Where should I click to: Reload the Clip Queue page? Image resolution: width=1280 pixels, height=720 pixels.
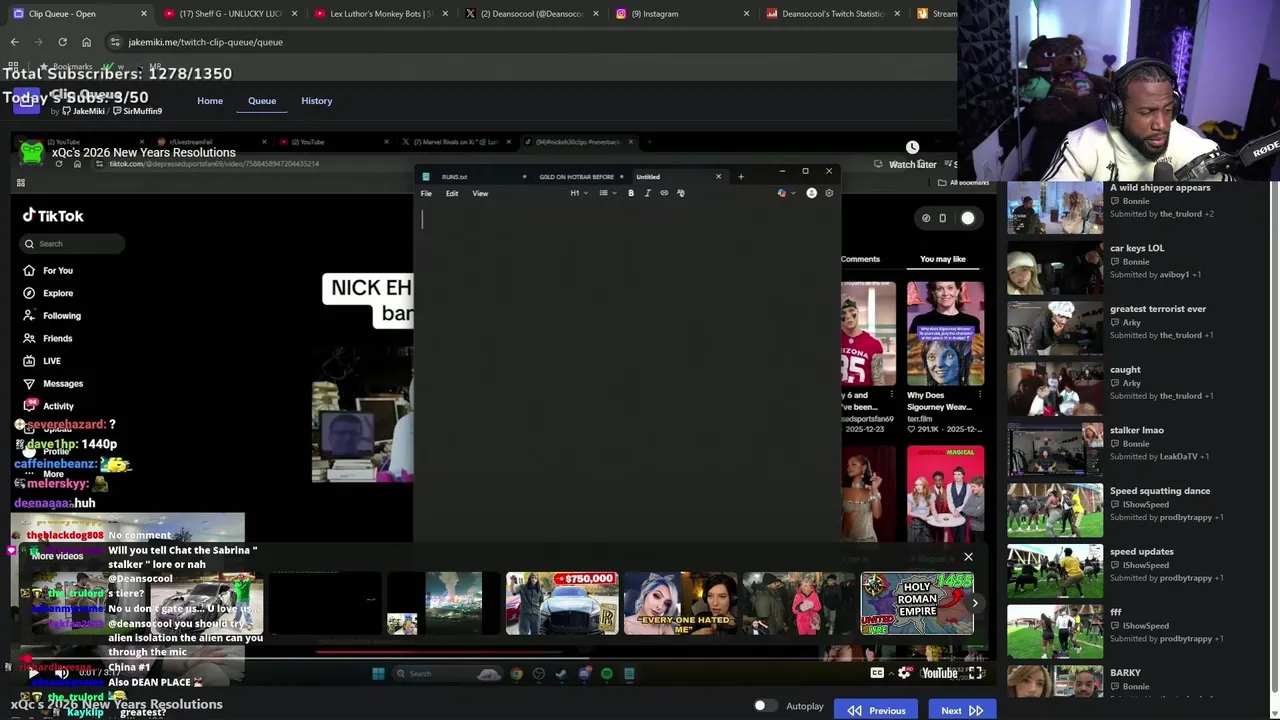[x=62, y=42]
